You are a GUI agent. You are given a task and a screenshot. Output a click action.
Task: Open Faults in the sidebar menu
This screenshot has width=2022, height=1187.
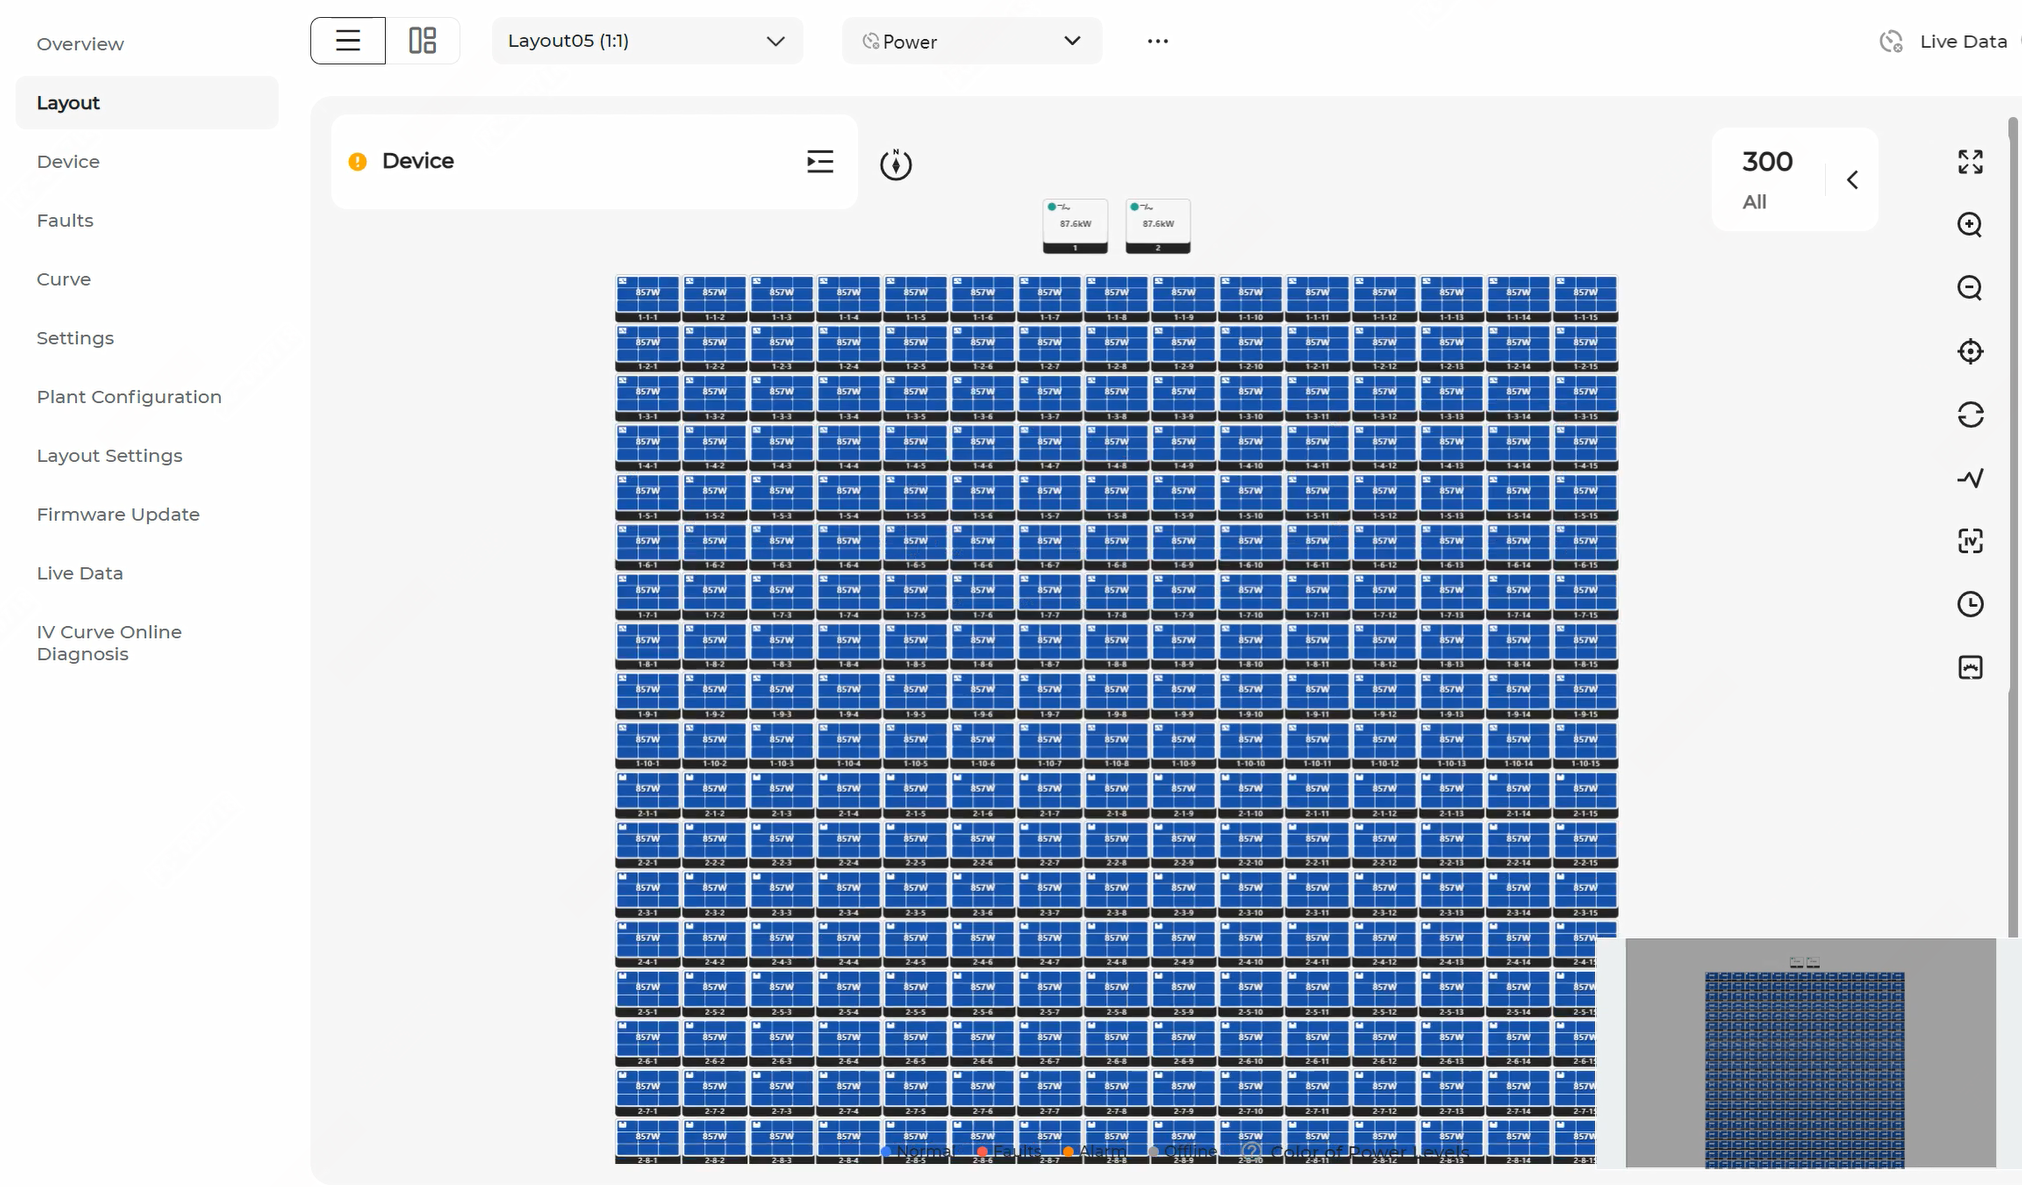tap(65, 220)
